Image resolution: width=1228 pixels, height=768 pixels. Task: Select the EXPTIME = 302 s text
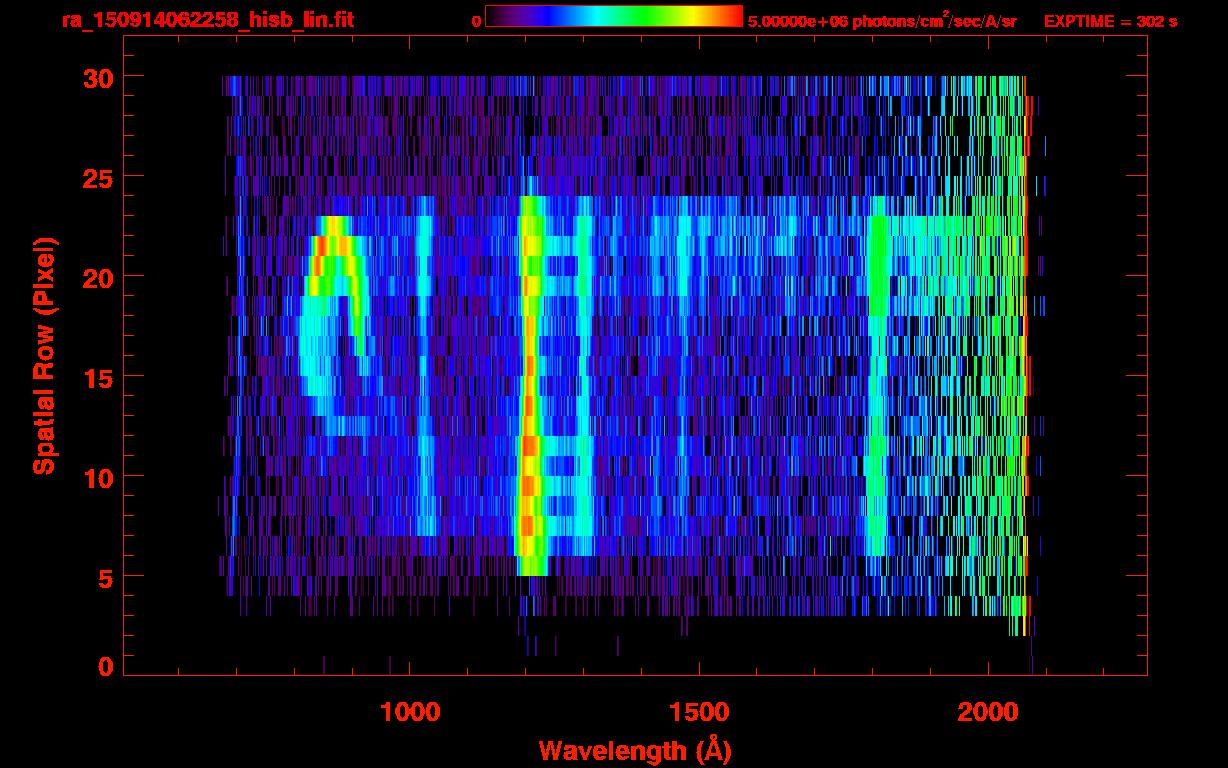point(1110,21)
